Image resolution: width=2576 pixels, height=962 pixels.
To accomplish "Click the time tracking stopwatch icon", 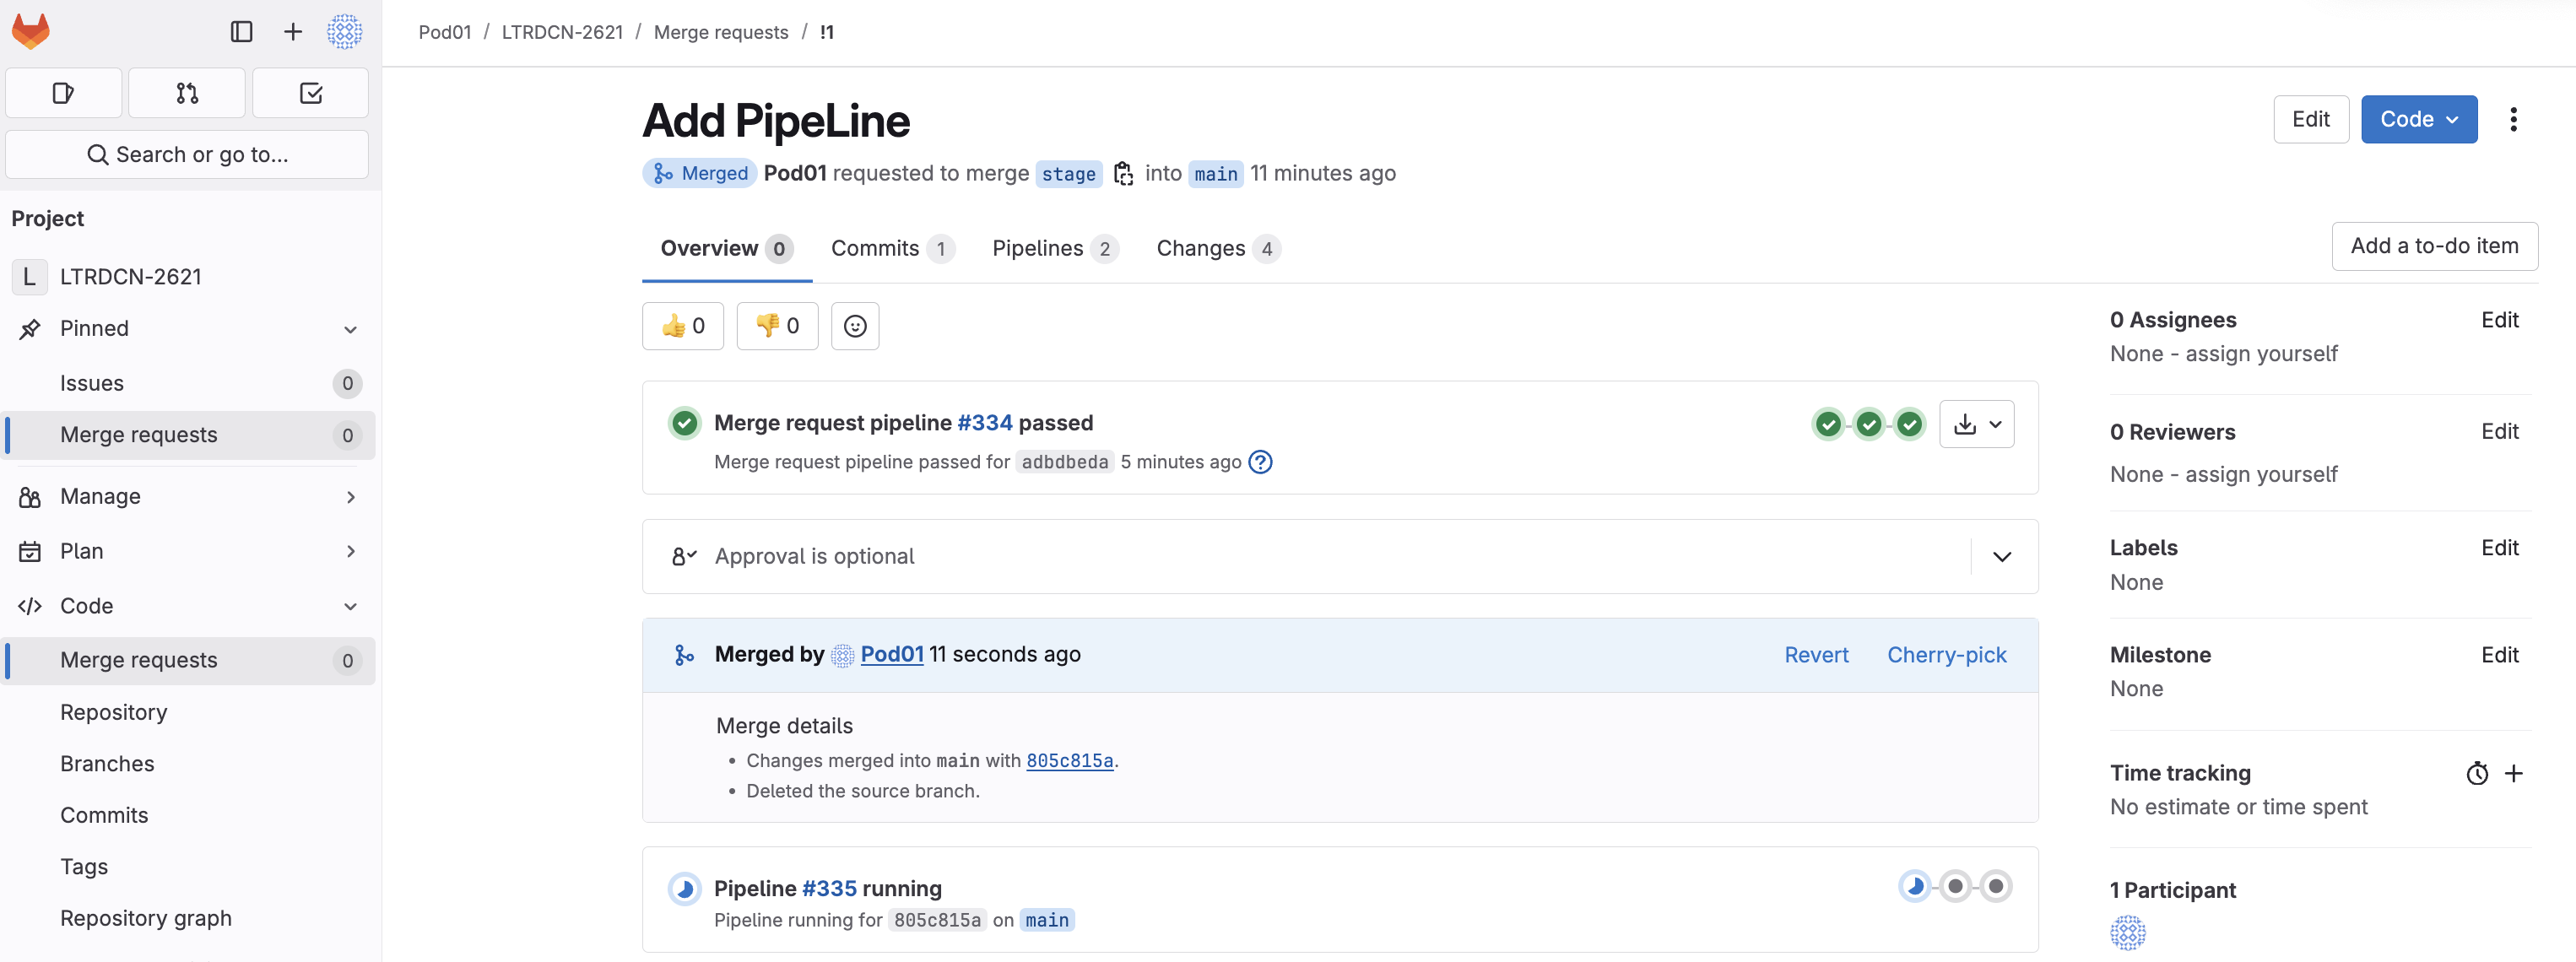I will click(2476, 773).
